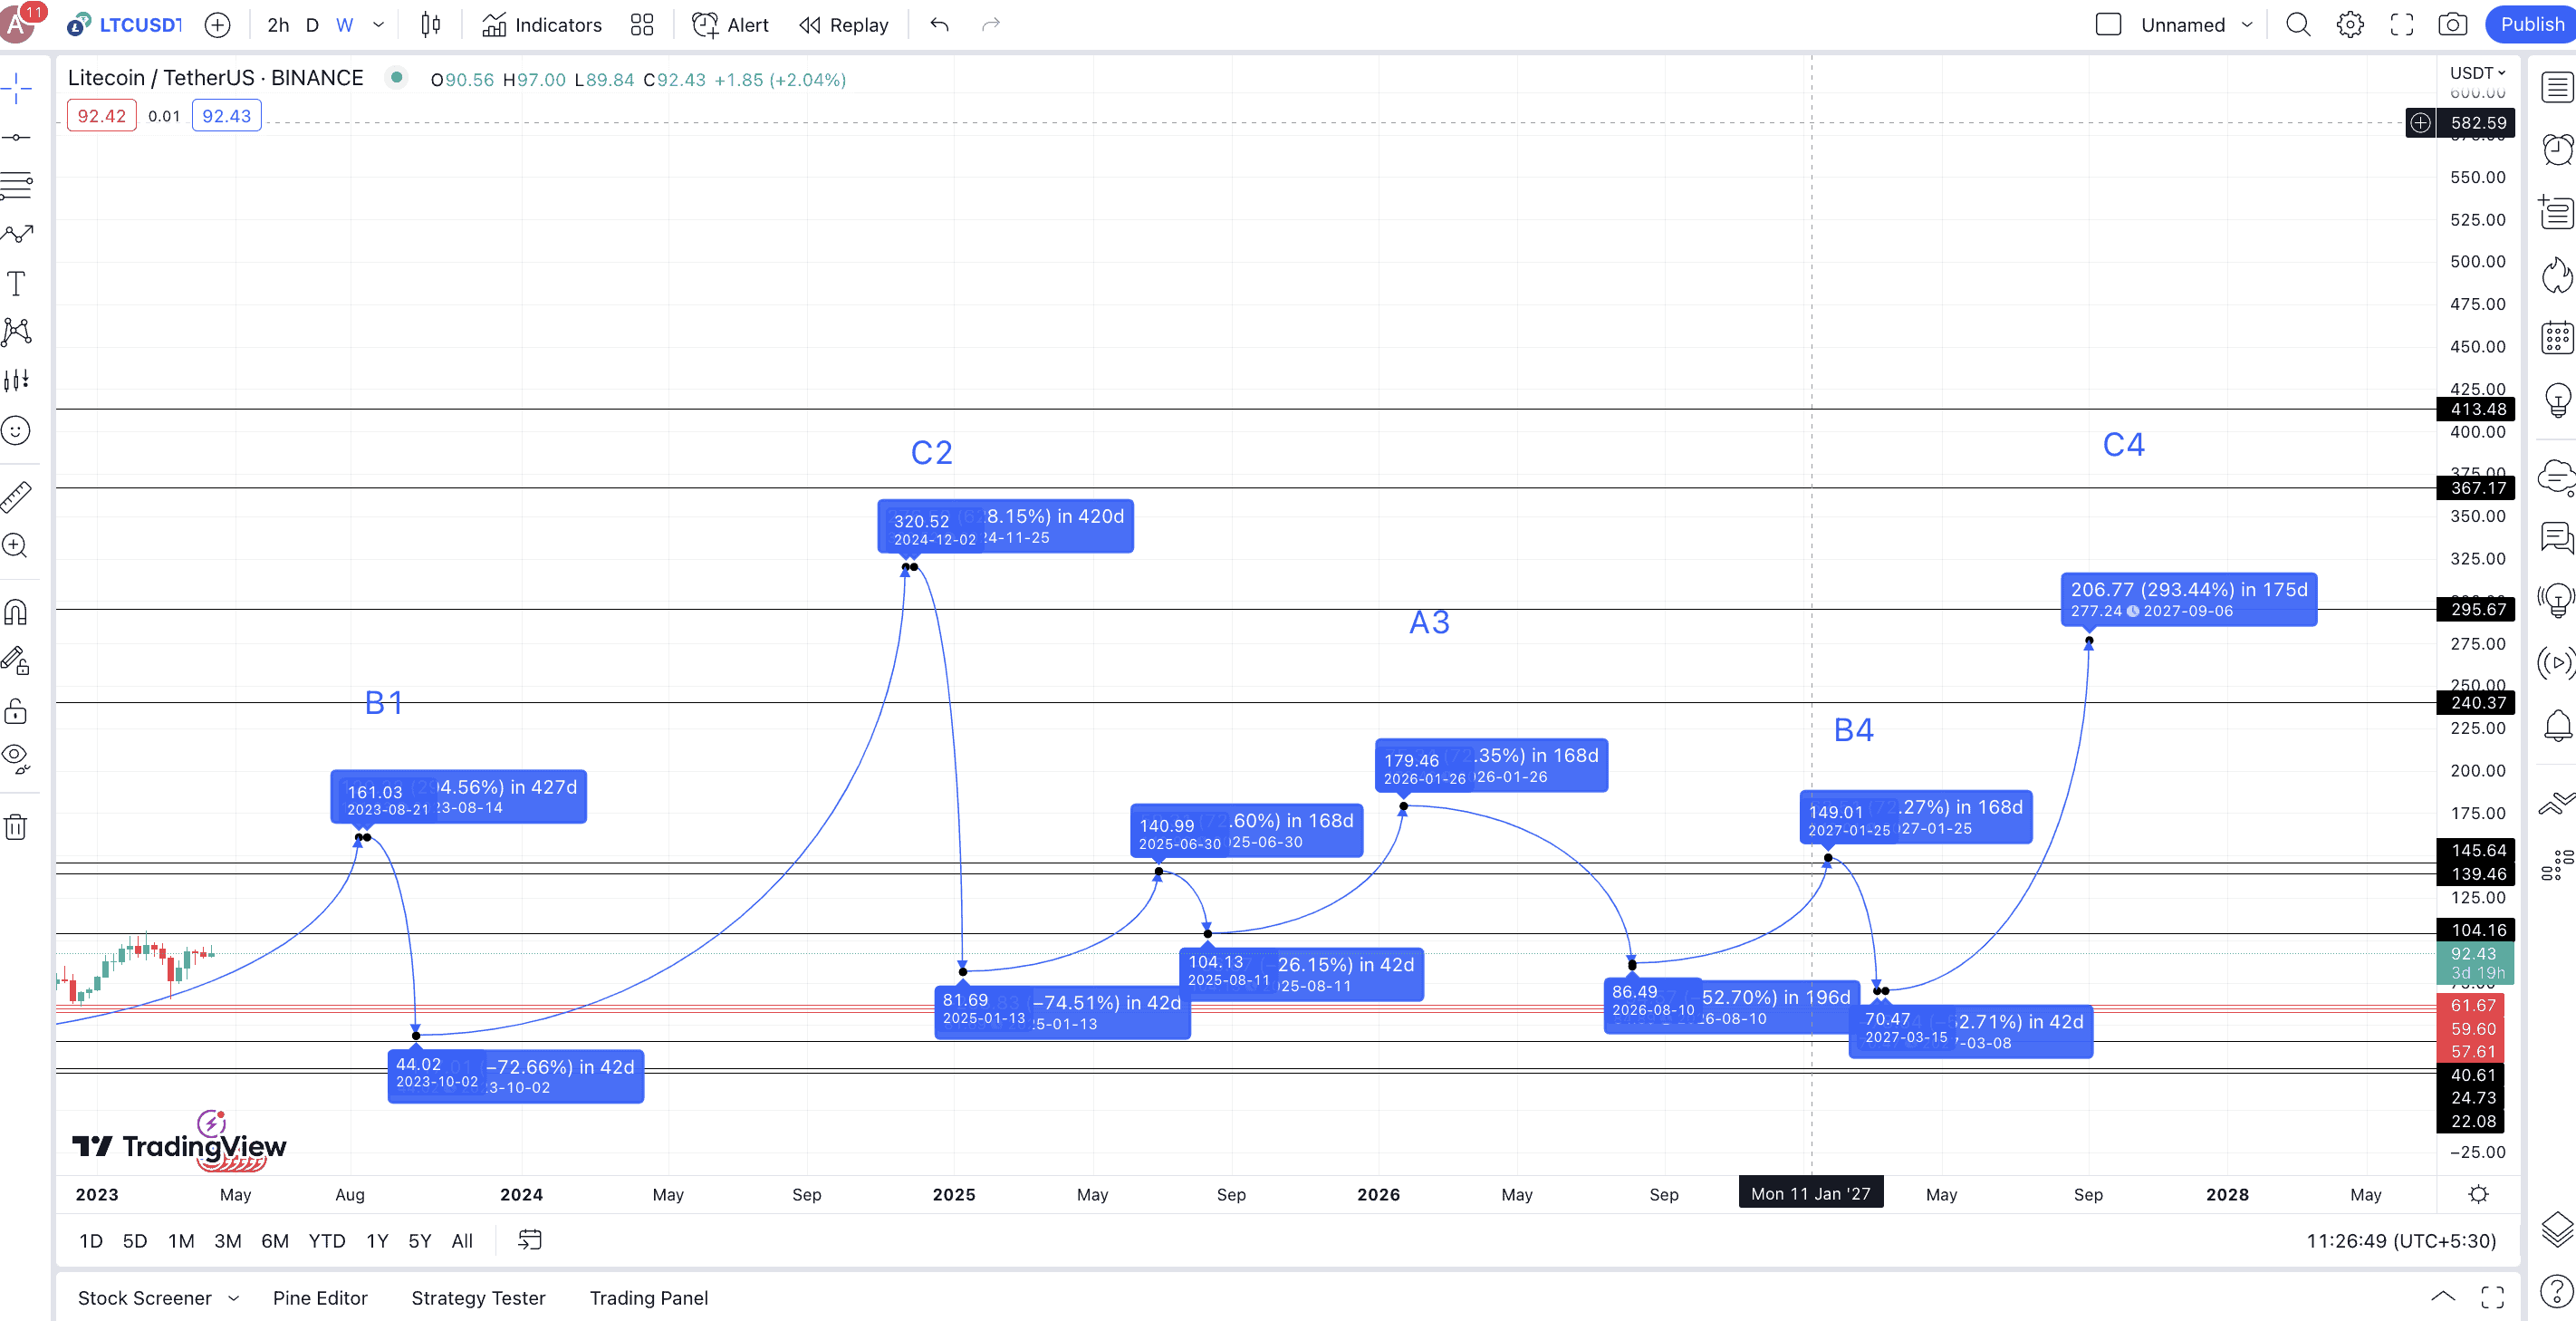
Task: Click the LTCUSDT symbol search field
Action: [x=140, y=25]
